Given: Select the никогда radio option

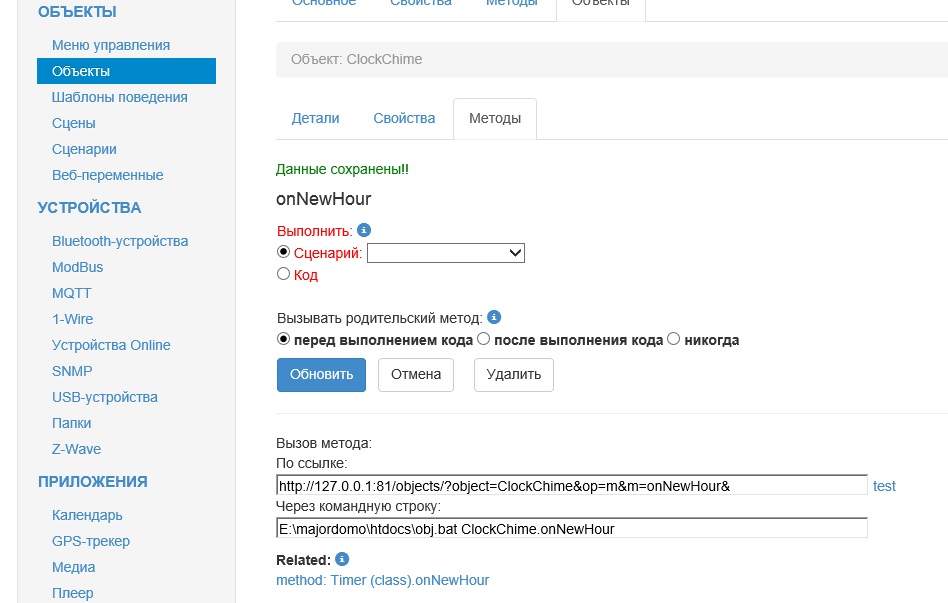Looking at the screenshot, I should (673, 339).
